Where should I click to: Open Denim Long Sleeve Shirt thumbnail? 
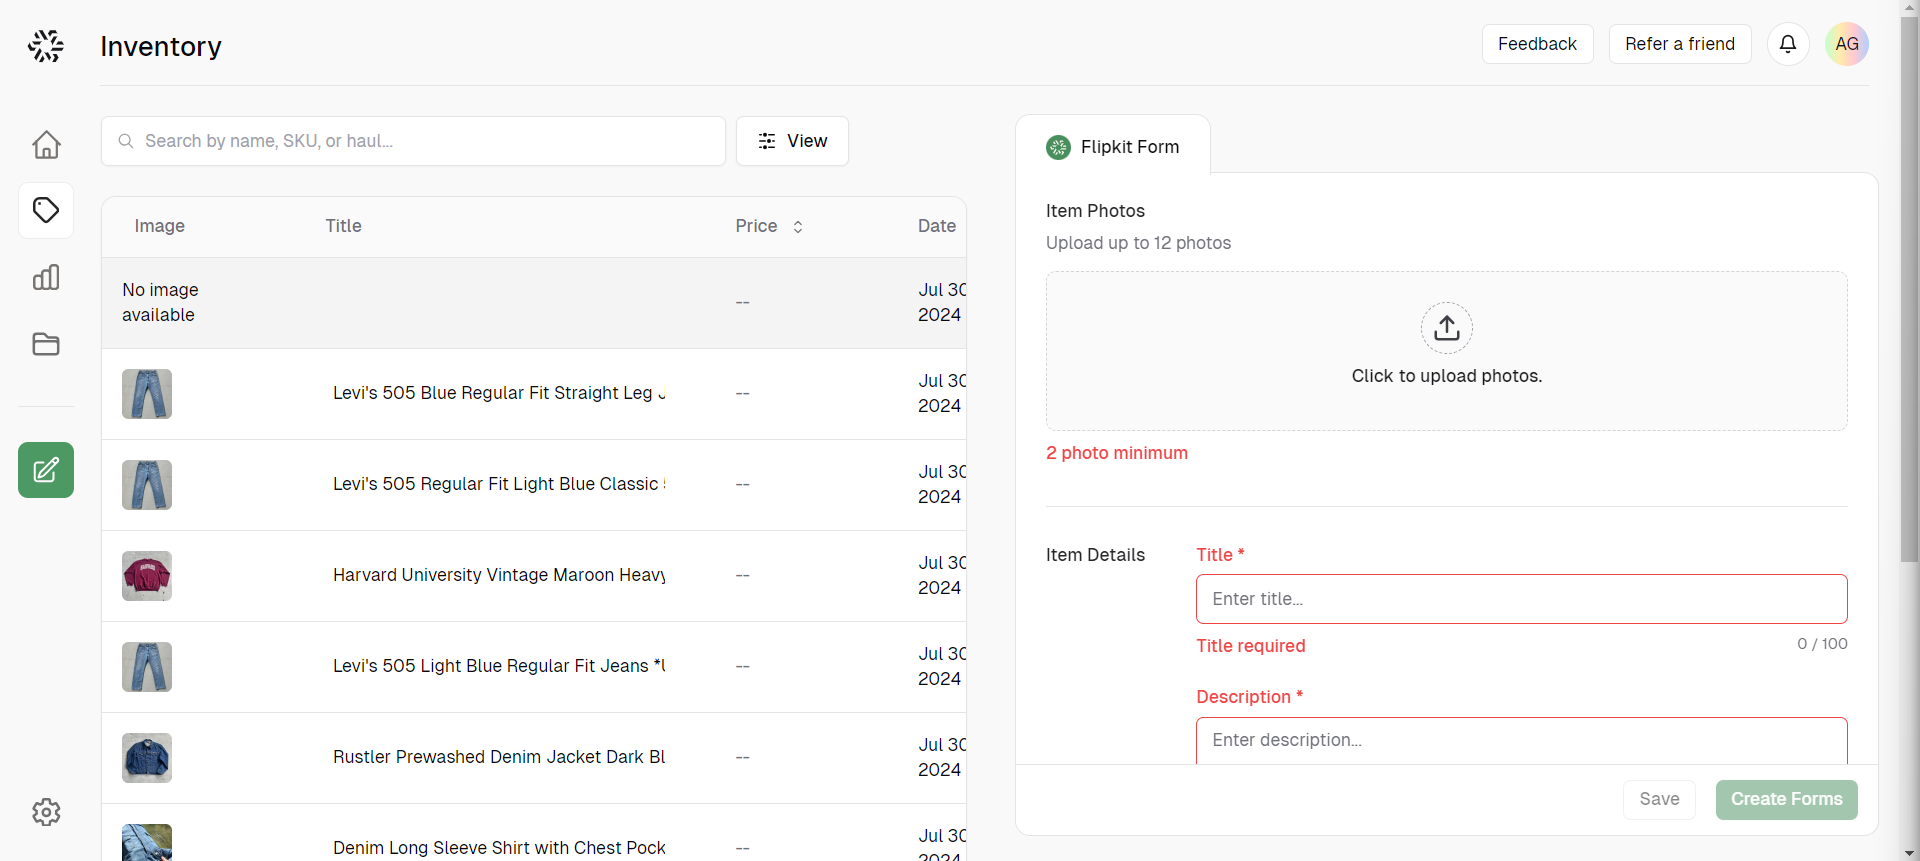tap(147, 842)
